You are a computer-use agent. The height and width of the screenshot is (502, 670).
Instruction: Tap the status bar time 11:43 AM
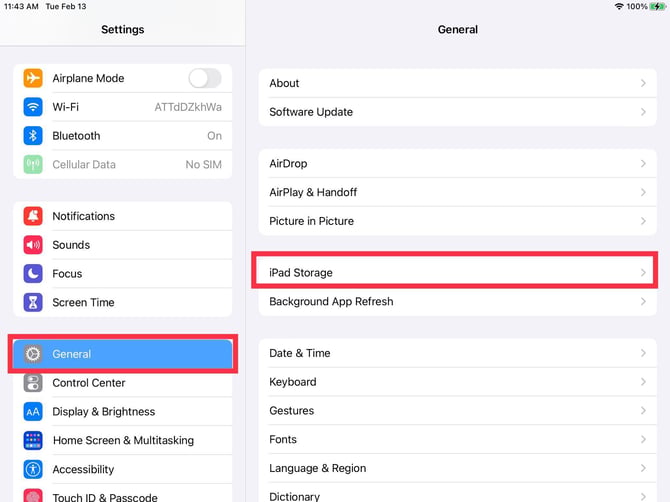click(x=21, y=6)
